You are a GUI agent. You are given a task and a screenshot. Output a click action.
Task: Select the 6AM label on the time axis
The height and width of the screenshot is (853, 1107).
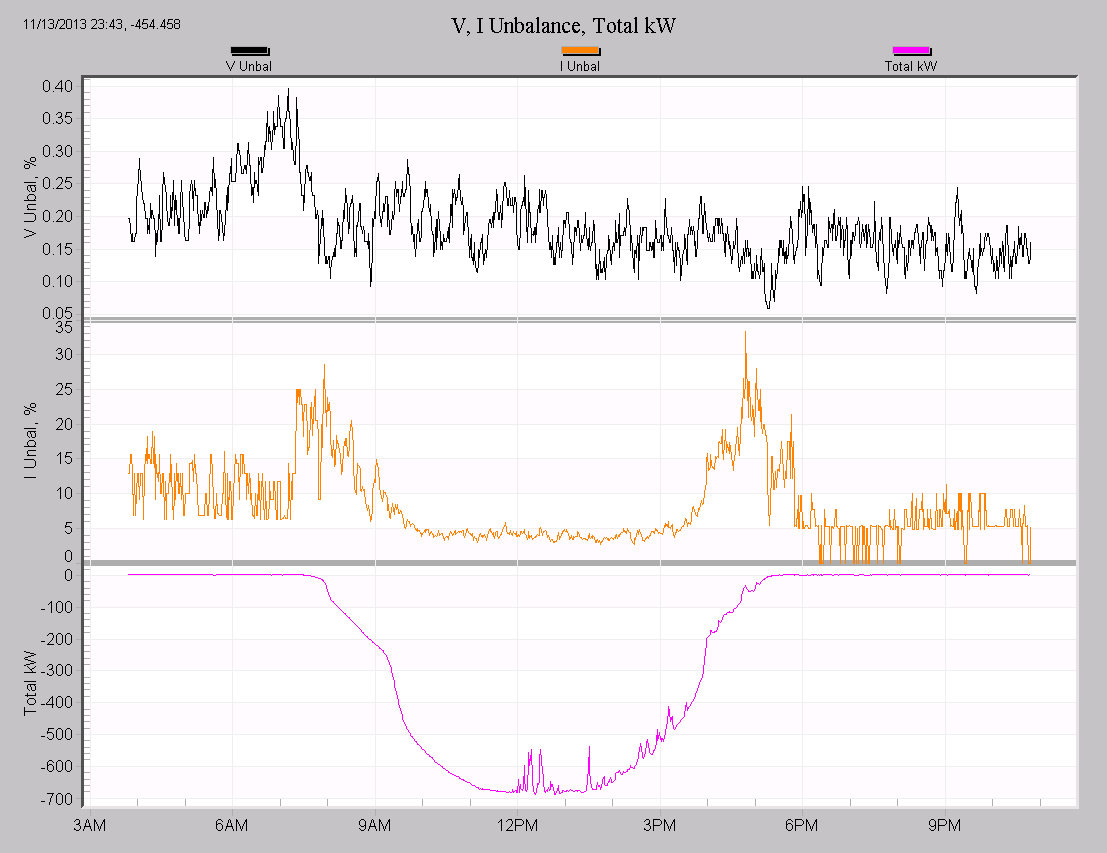[230, 826]
